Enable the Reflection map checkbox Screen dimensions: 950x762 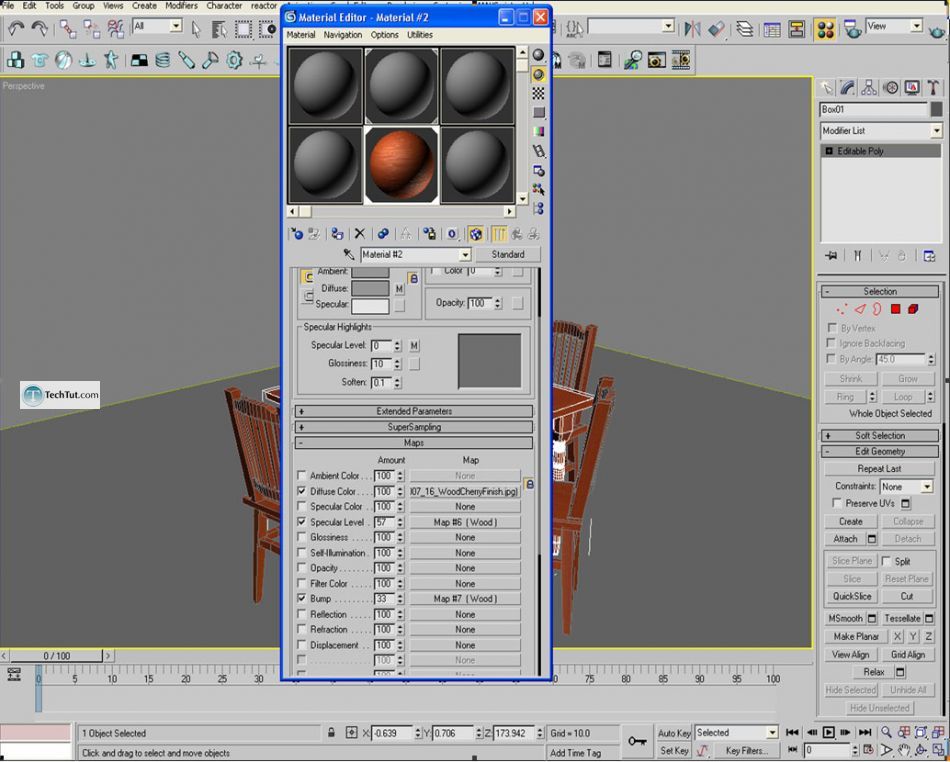pos(302,614)
